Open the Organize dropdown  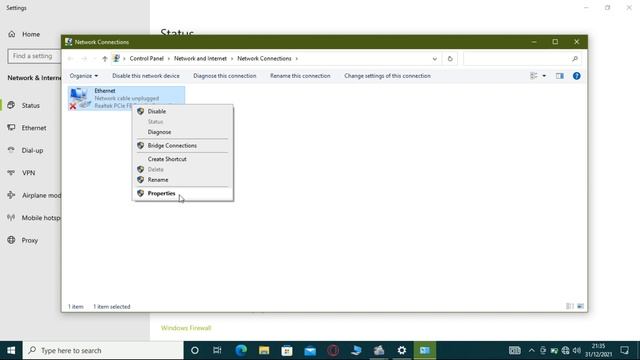coord(84,76)
